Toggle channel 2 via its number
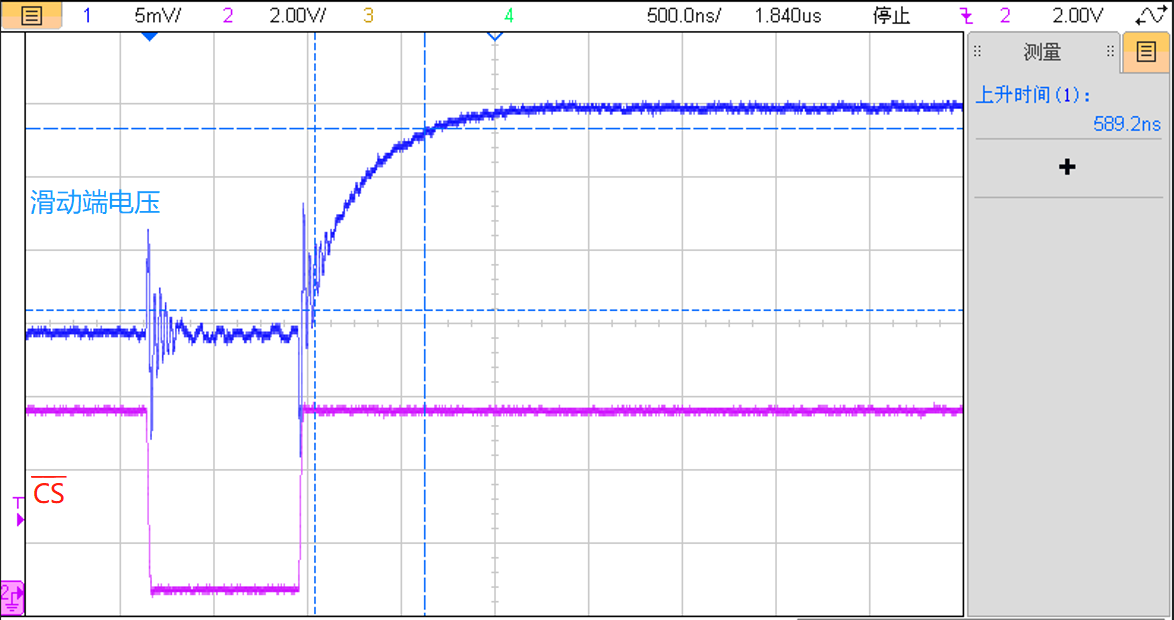Image resolution: width=1174 pixels, height=620 pixels. coord(228,15)
